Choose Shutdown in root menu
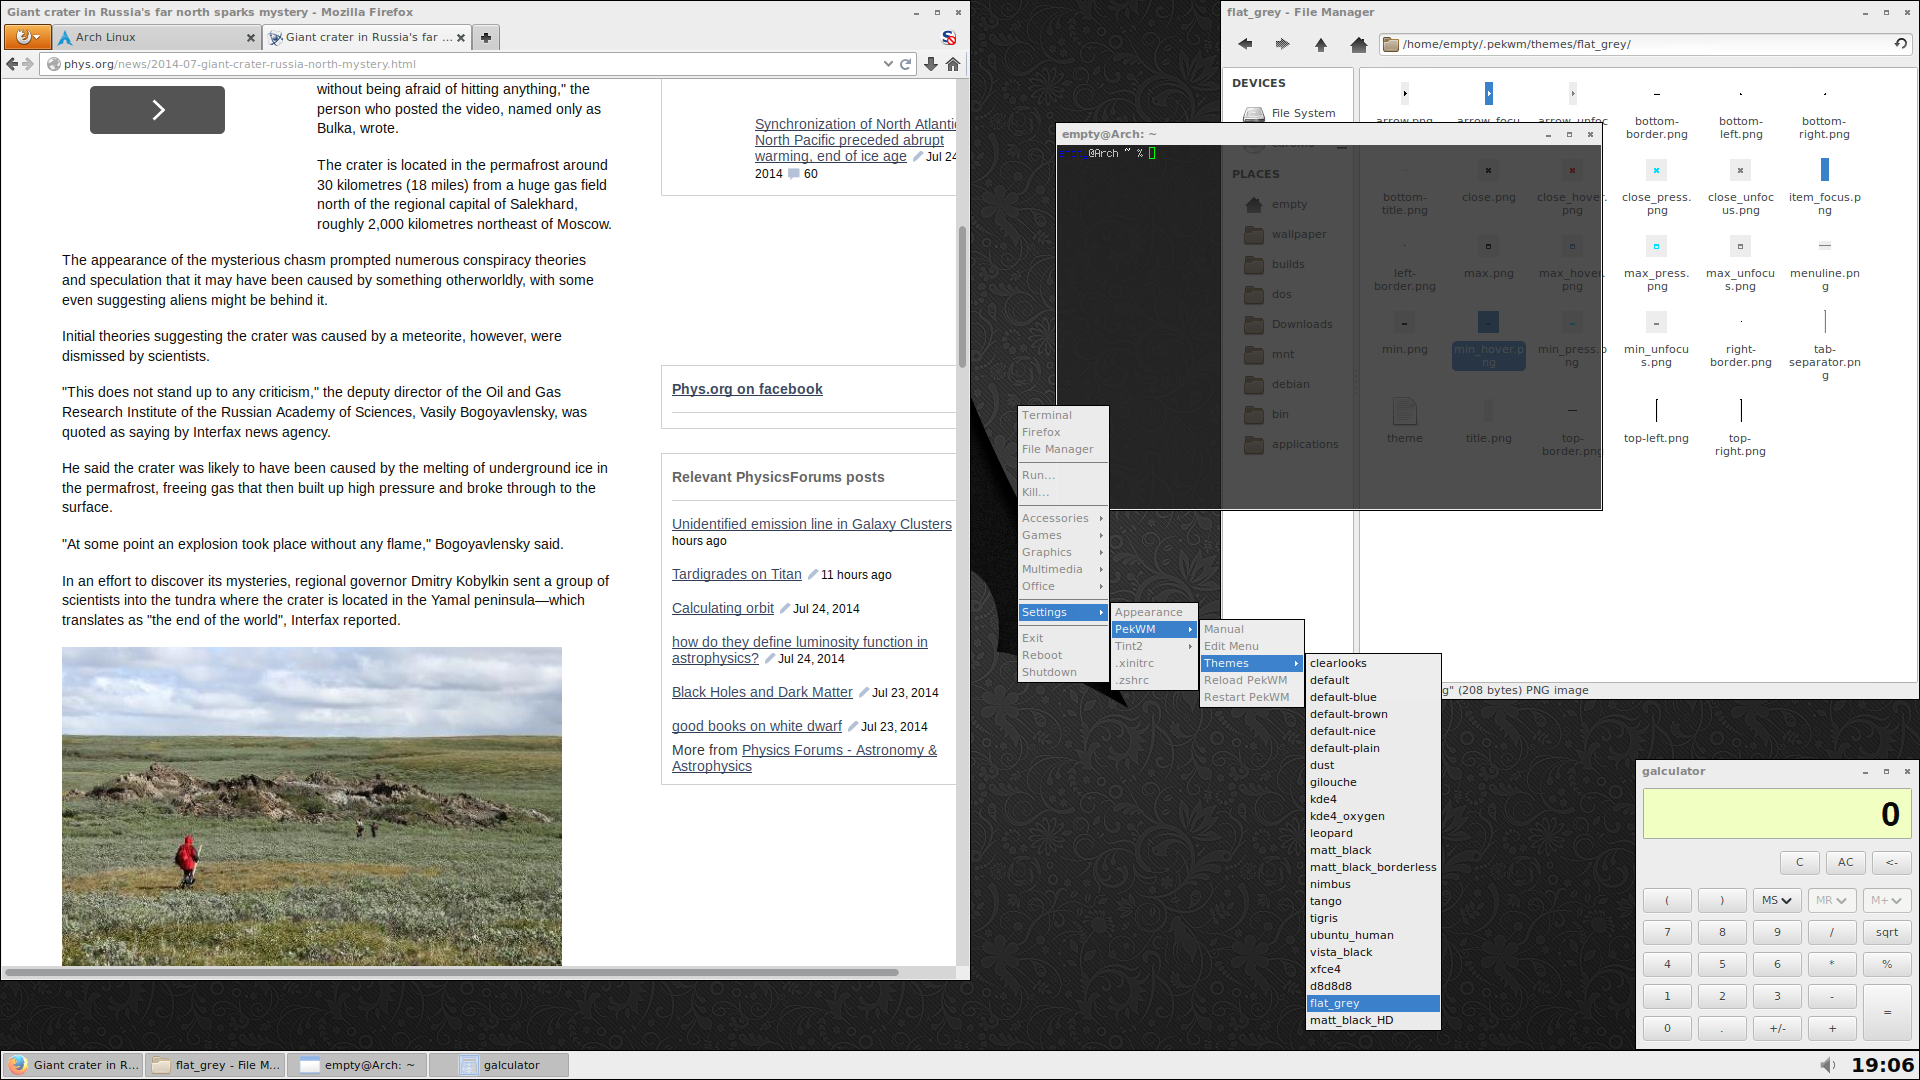Image resolution: width=1920 pixels, height=1080 pixels. [x=1063, y=672]
